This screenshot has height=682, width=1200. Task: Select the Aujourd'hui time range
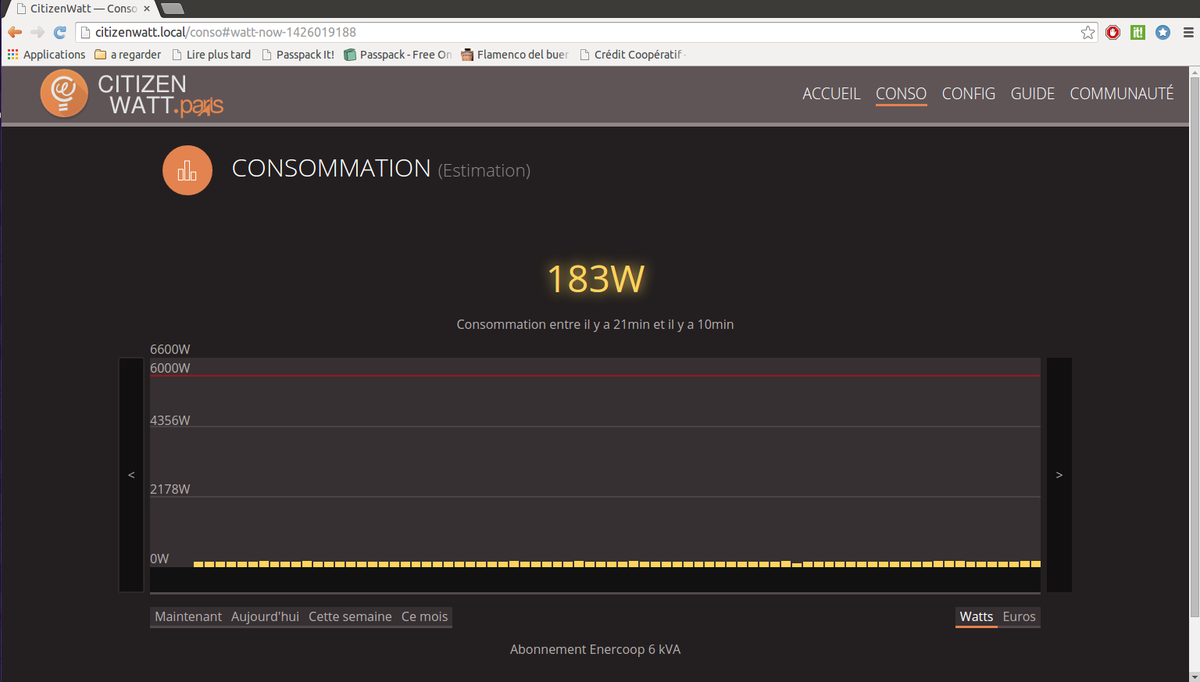click(x=265, y=617)
